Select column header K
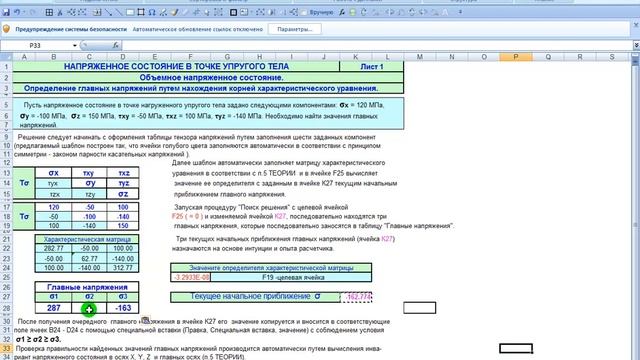The image size is (640, 360). (x=355, y=57)
